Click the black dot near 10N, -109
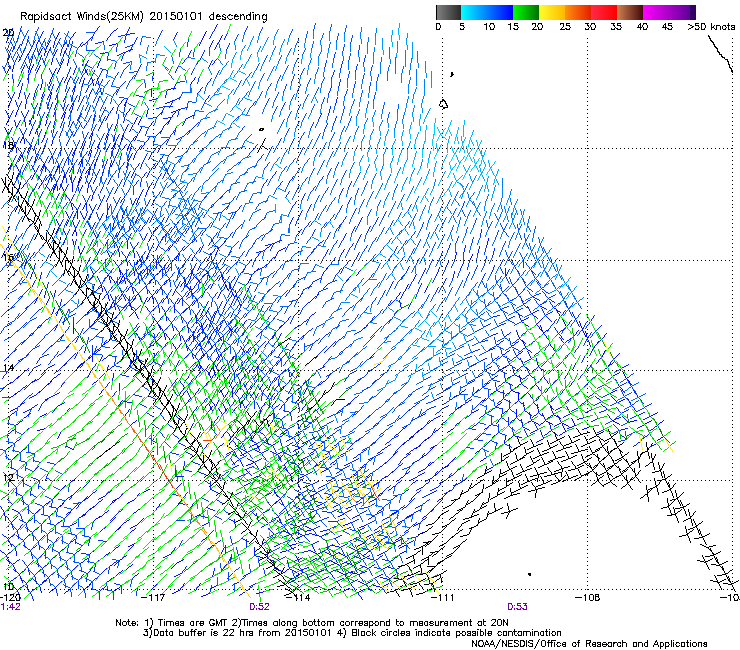Screen dimensions: 740x650 [x=530, y=574]
